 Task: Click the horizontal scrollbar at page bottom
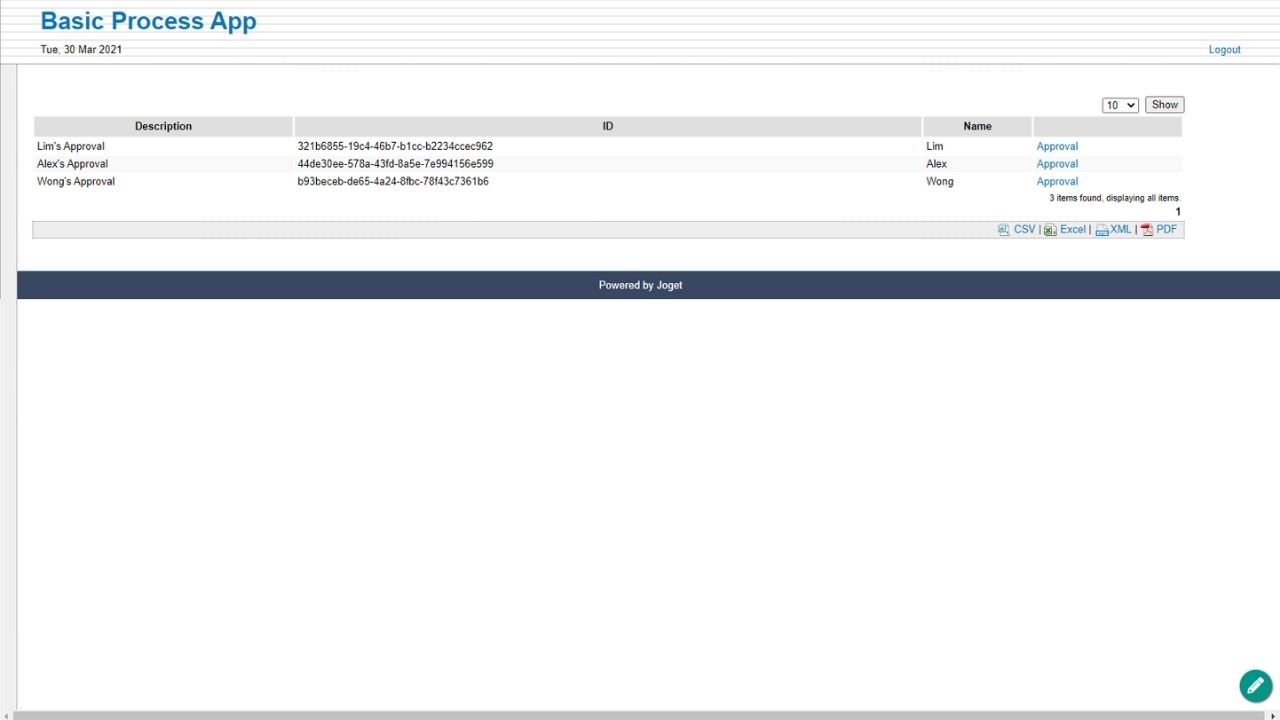click(x=640, y=715)
